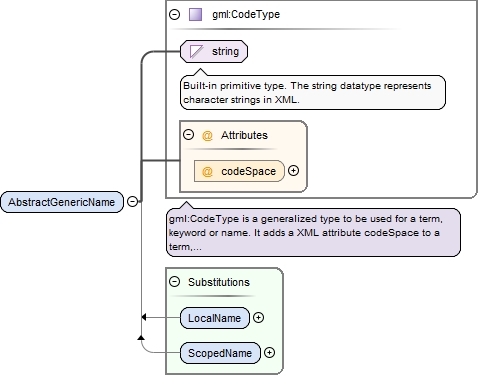Screen dimensions: 479x376
Task: Click the @ icon inside codeSpace node
Action: [x=207, y=171]
